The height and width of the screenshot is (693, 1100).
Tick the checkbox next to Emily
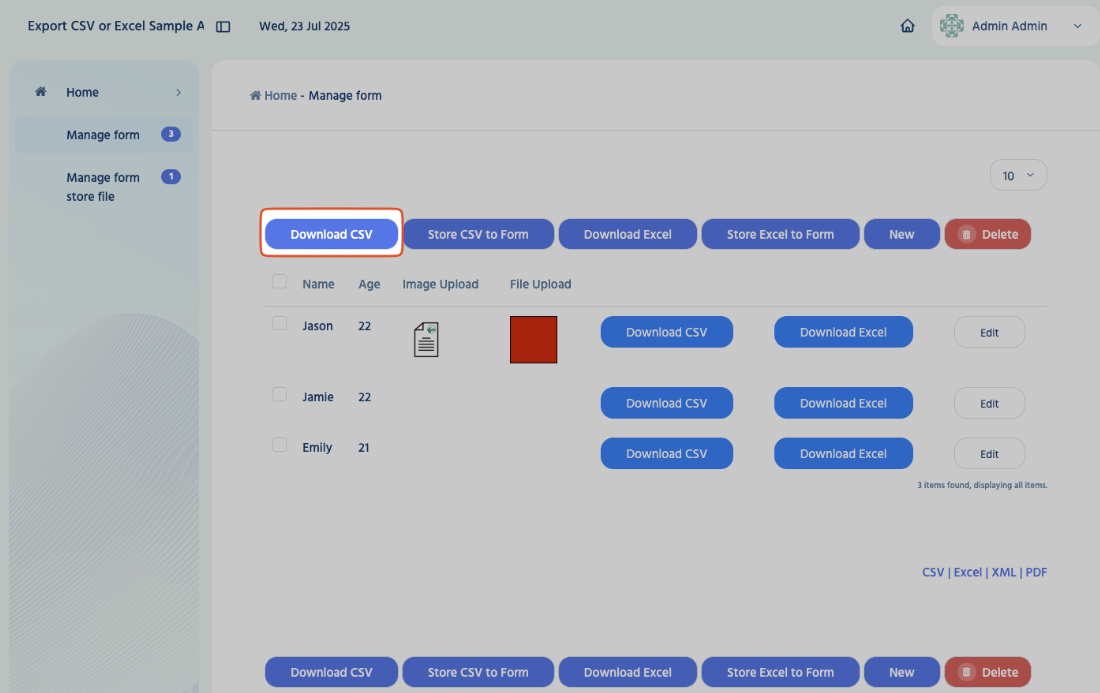click(279, 445)
